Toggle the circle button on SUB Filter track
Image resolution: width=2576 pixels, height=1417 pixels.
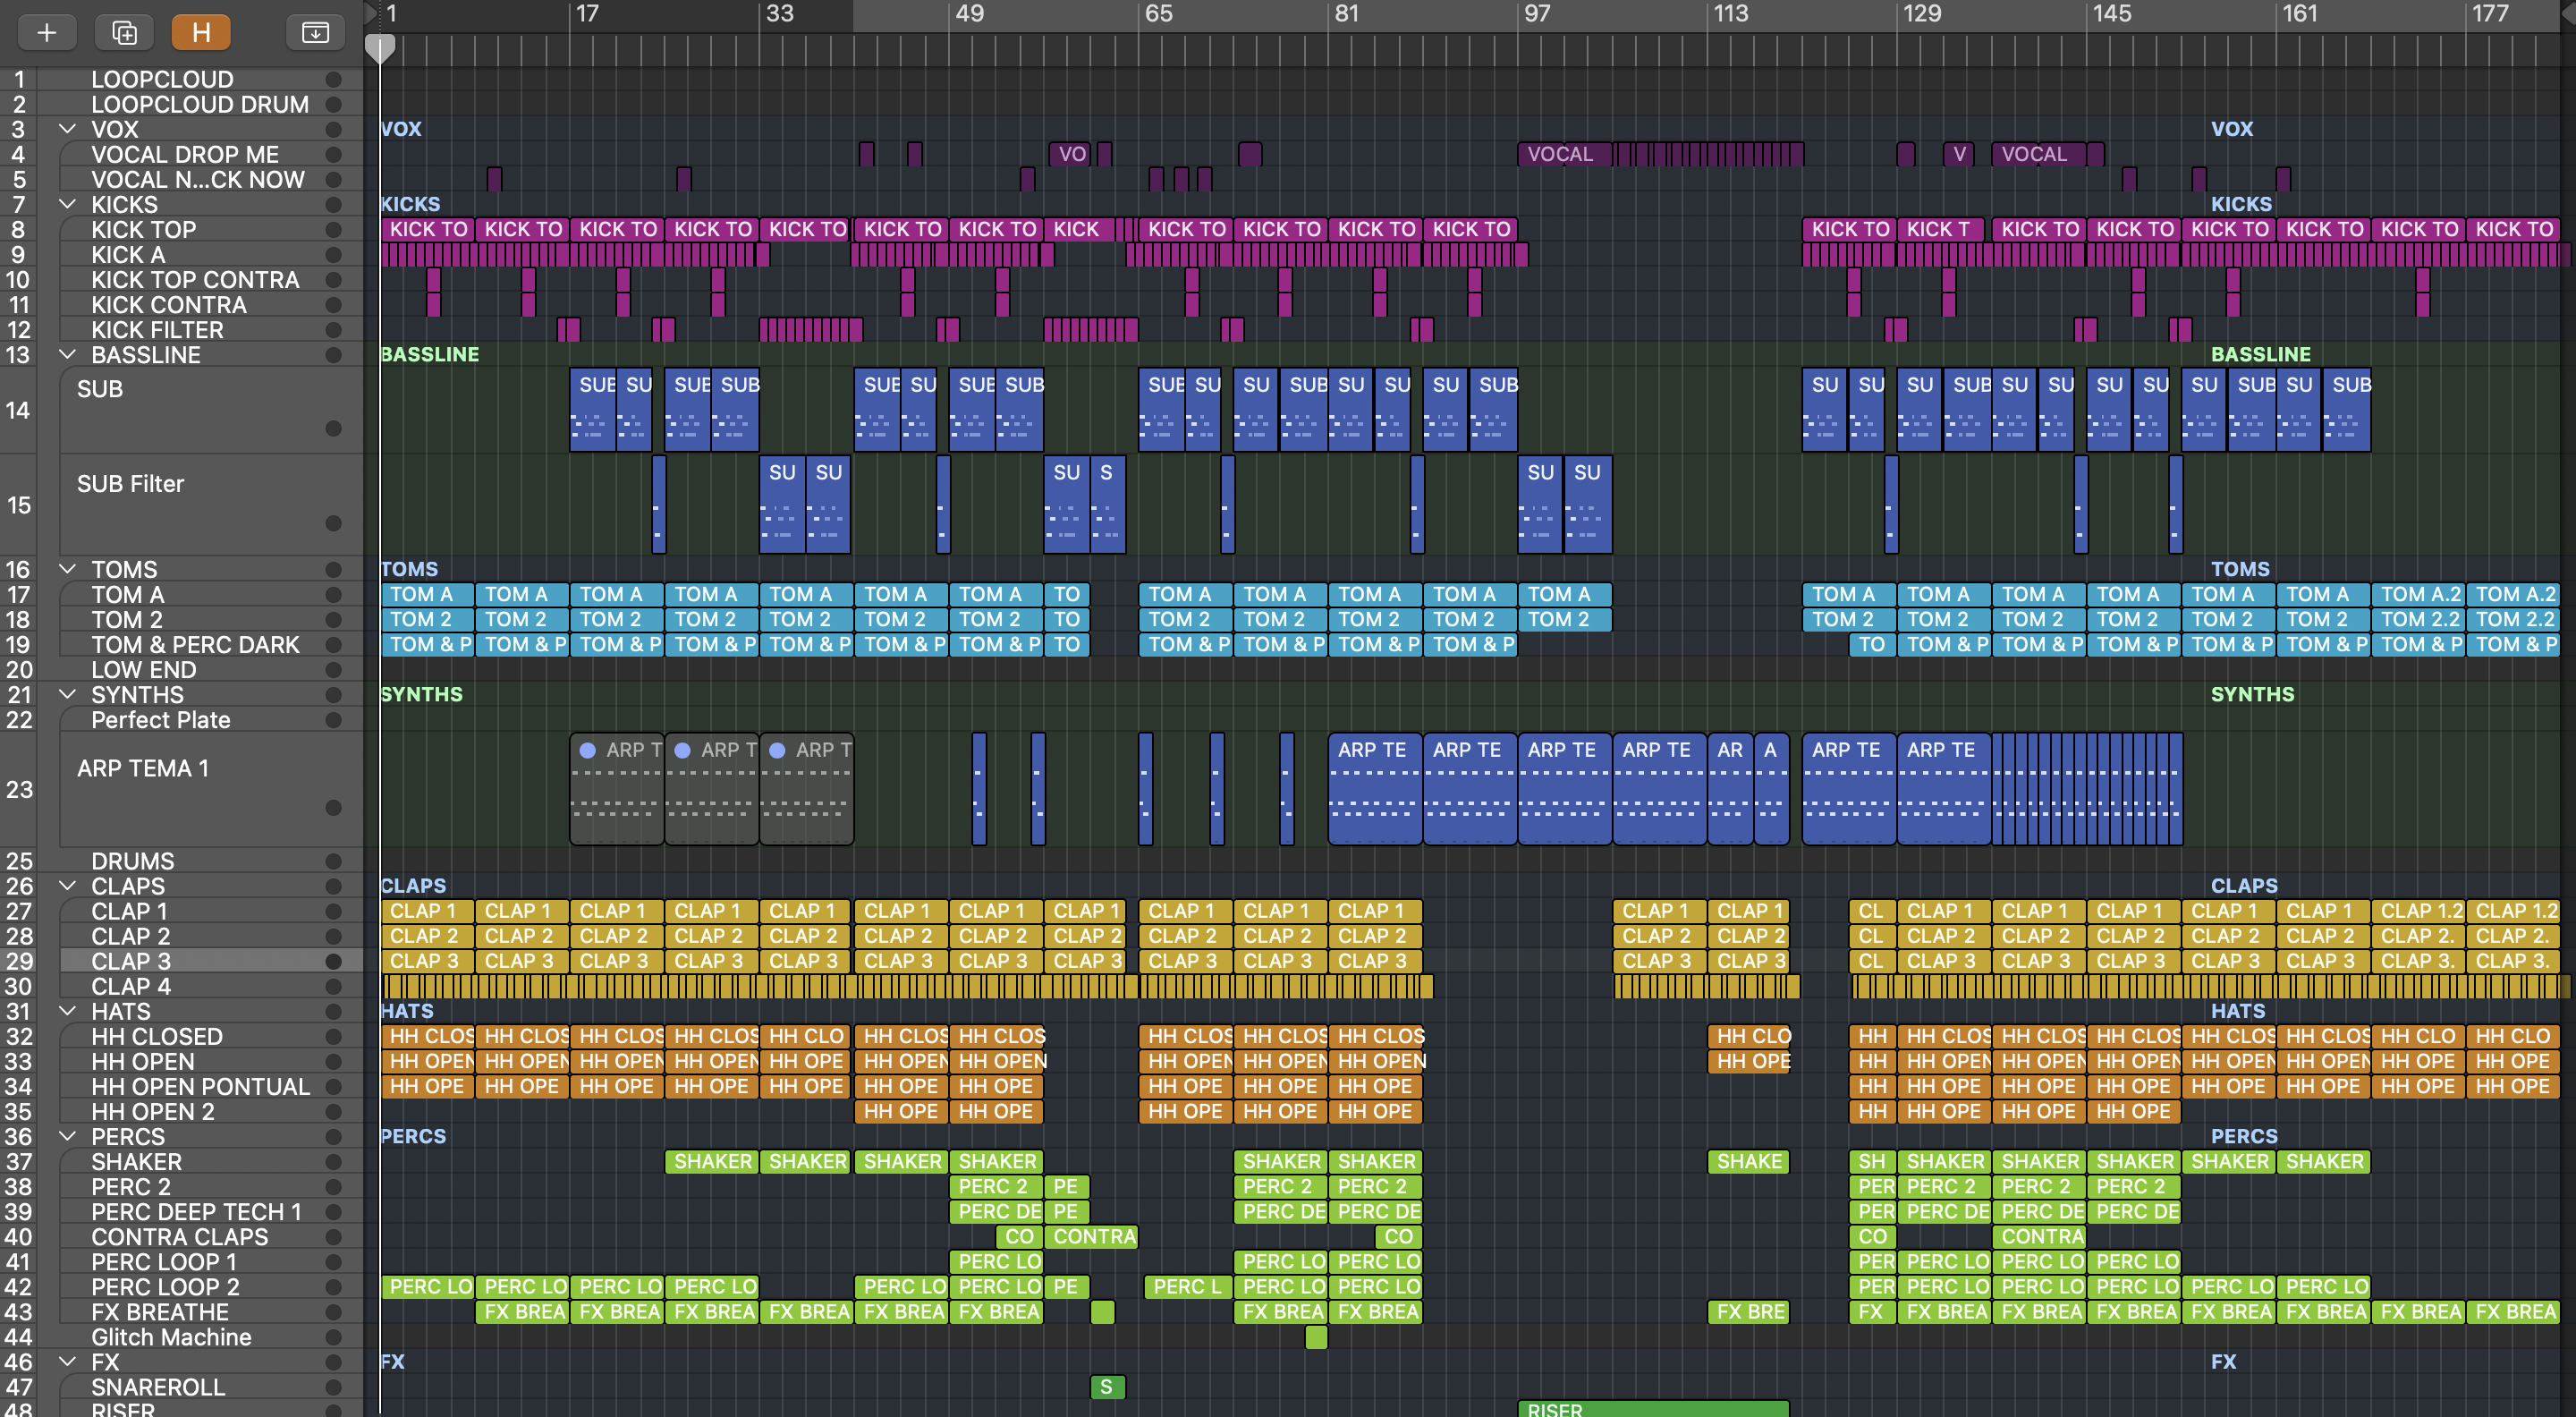point(333,523)
